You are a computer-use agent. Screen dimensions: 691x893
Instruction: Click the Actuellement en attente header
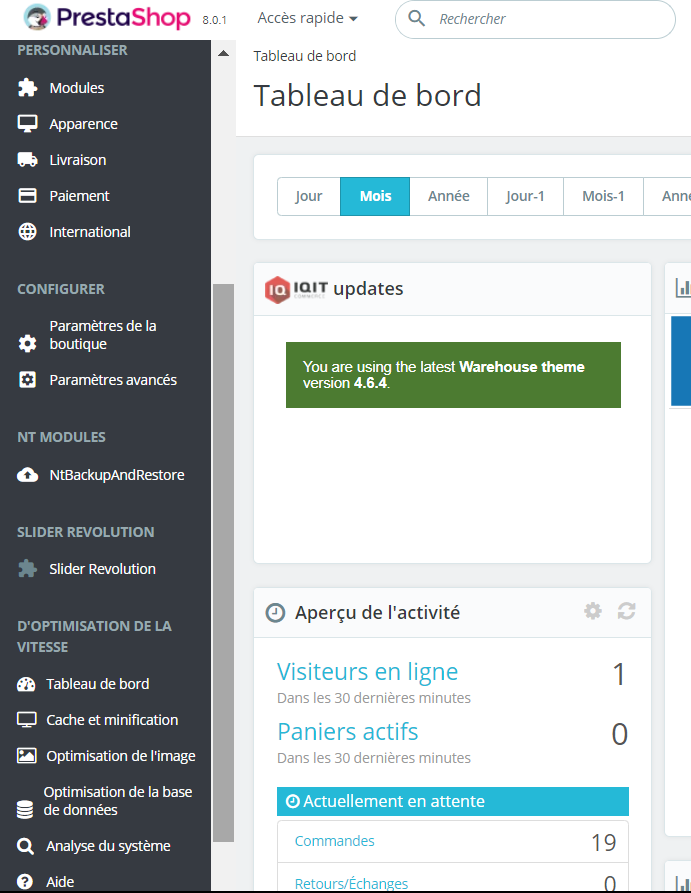(x=453, y=801)
